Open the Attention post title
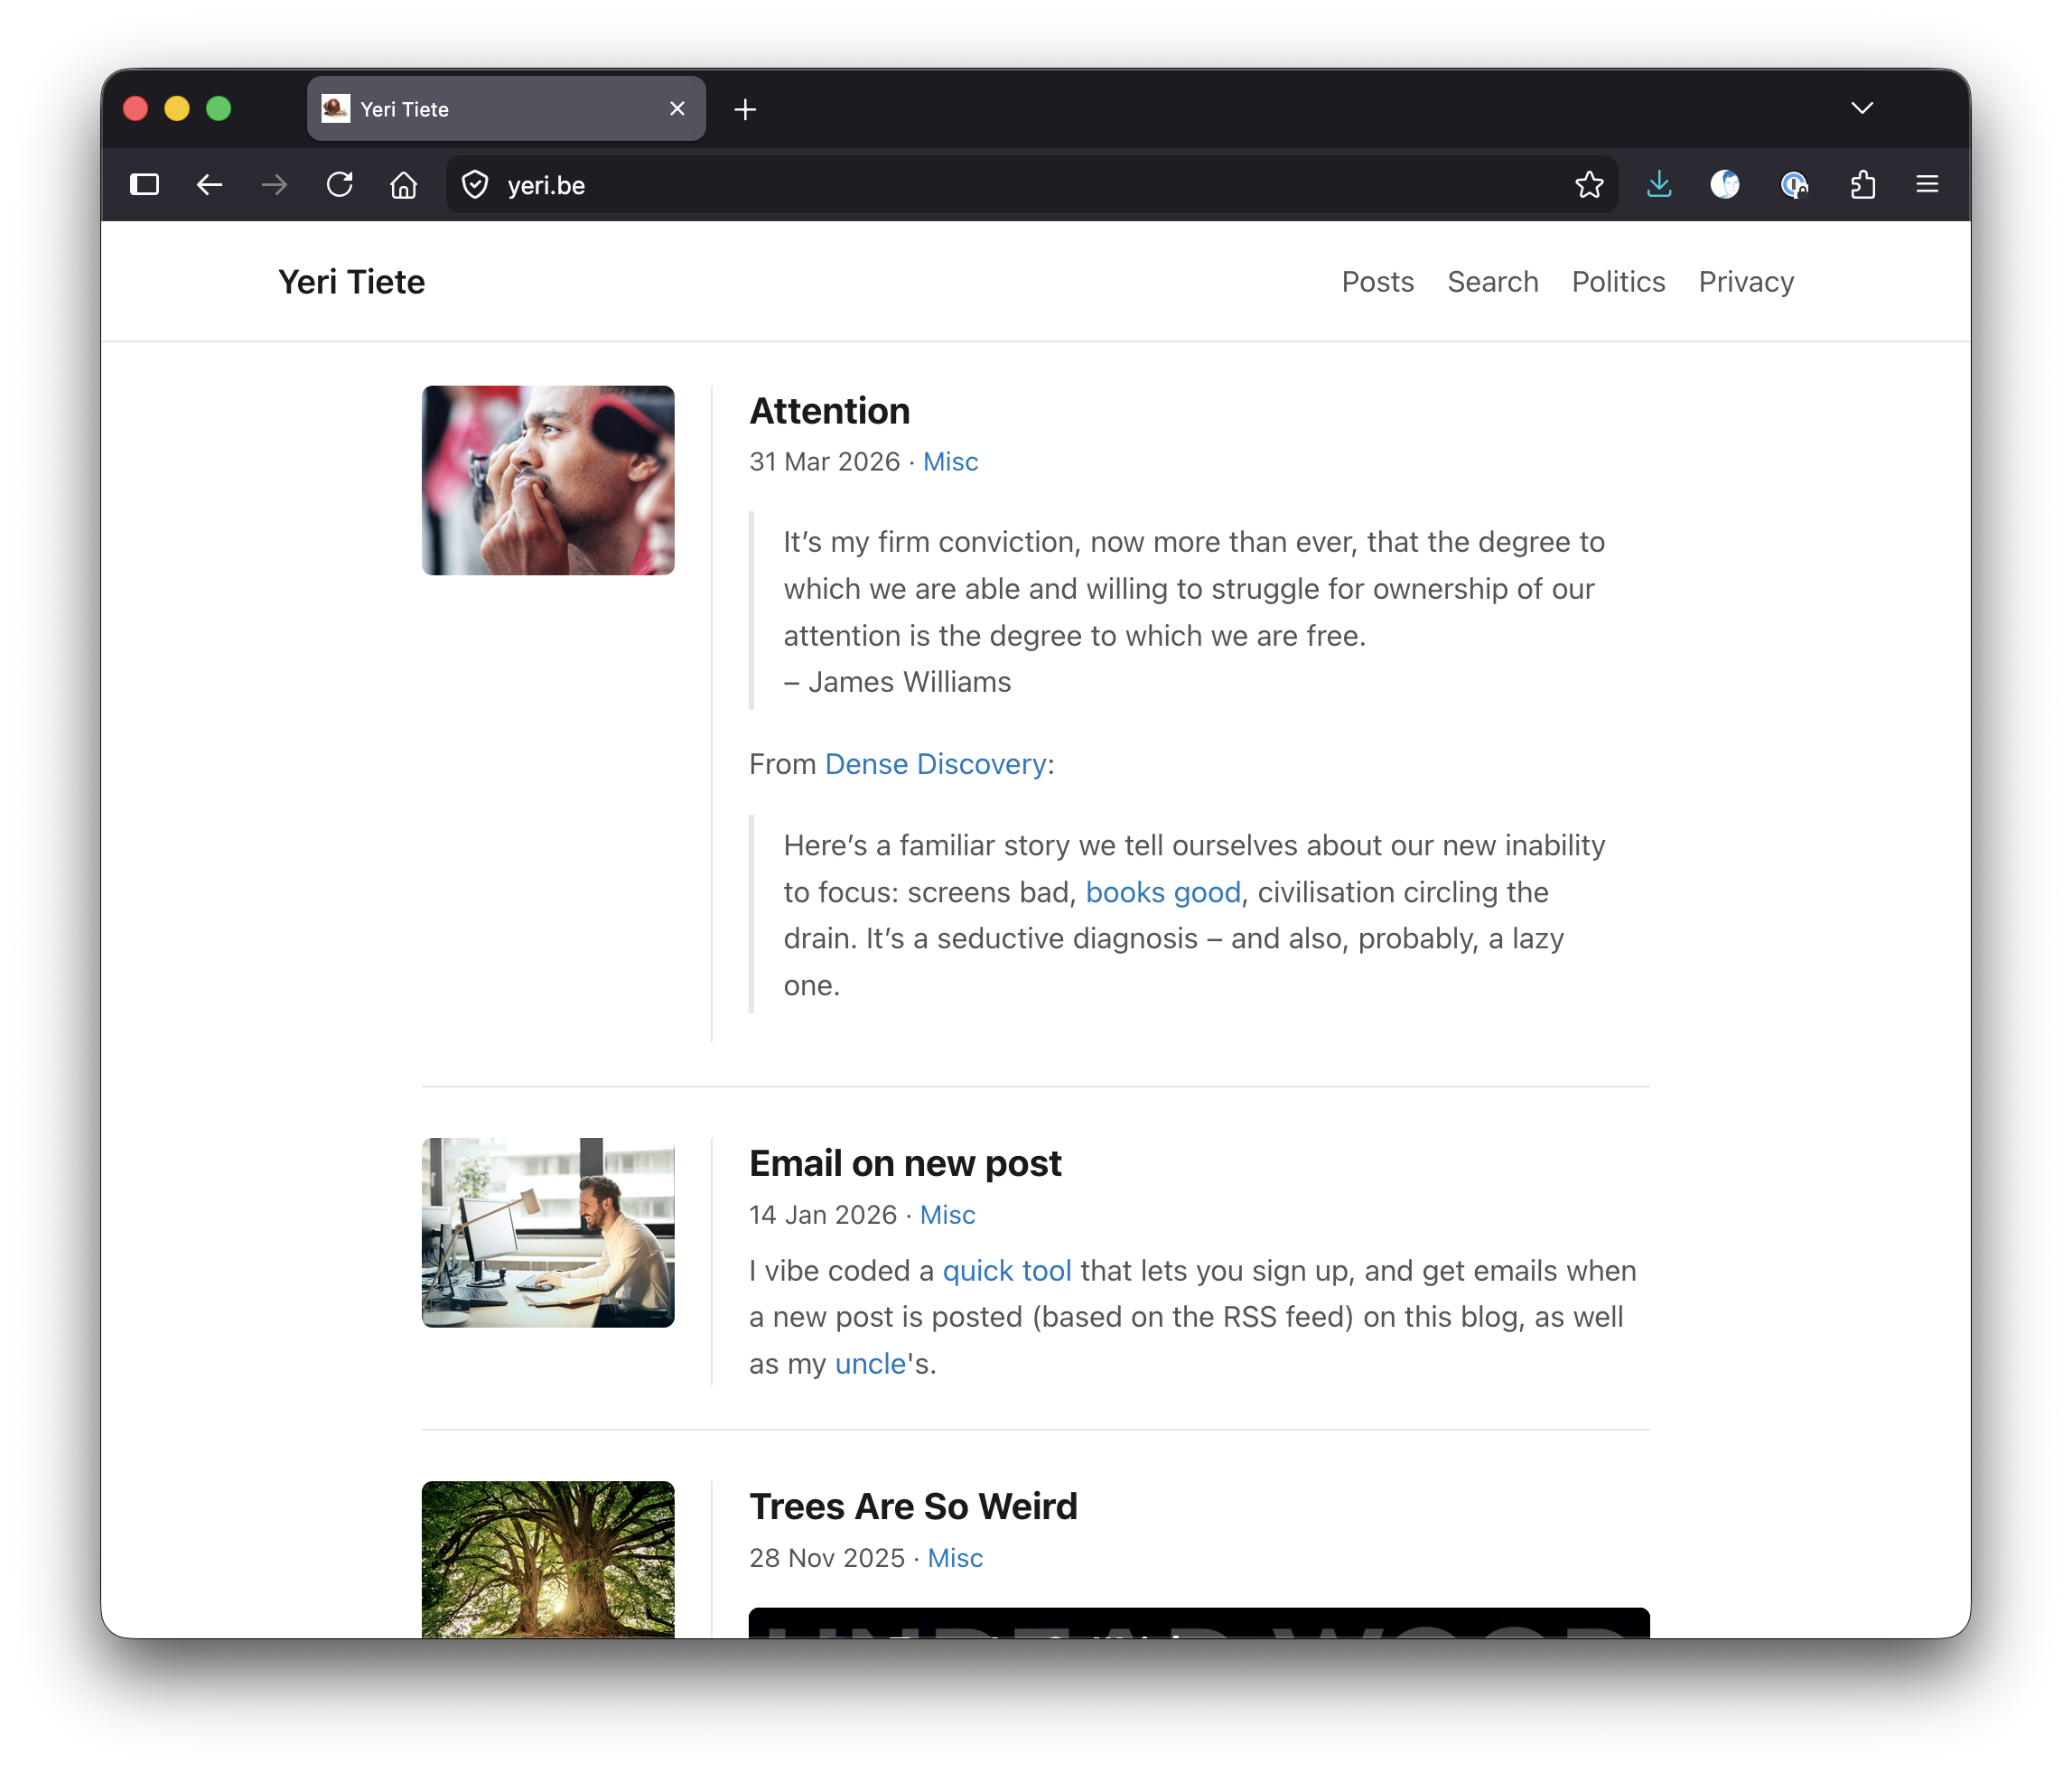This screenshot has height=1772, width=2072. click(829, 411)
